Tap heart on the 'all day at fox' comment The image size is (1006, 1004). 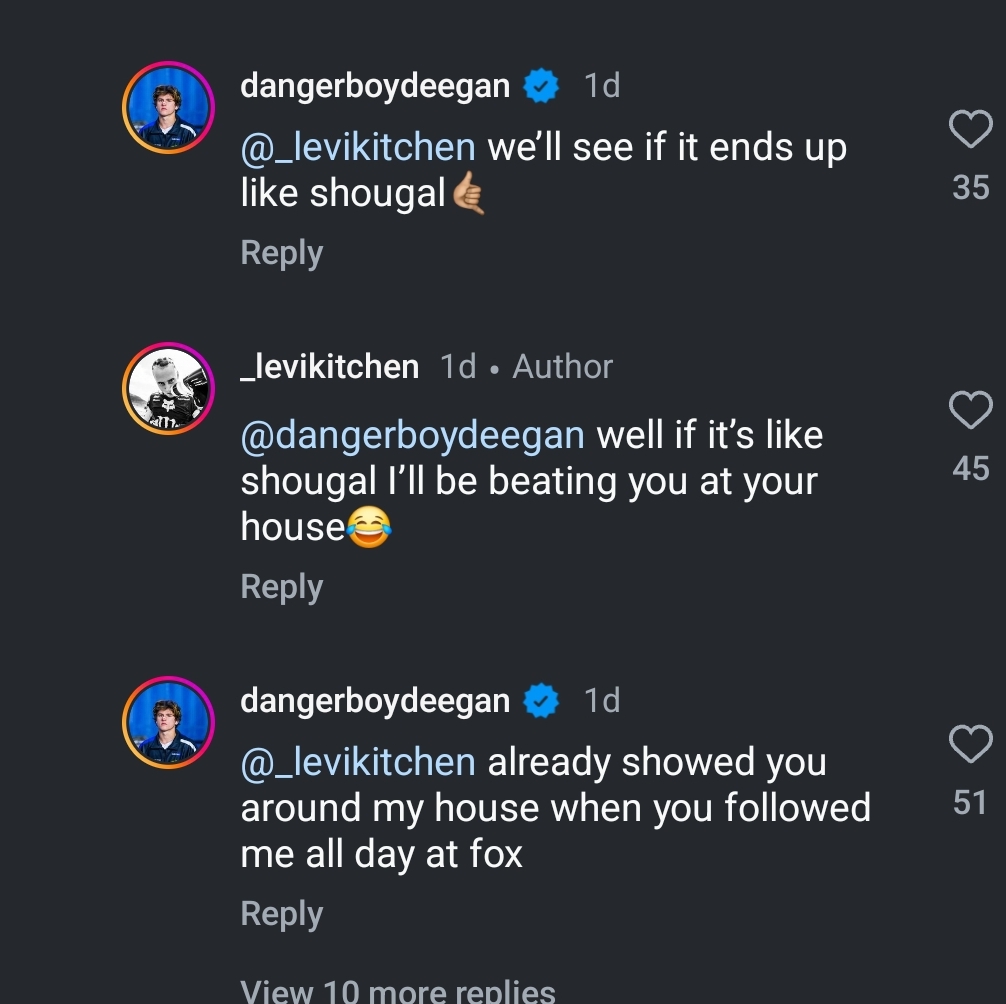(969, 744)
